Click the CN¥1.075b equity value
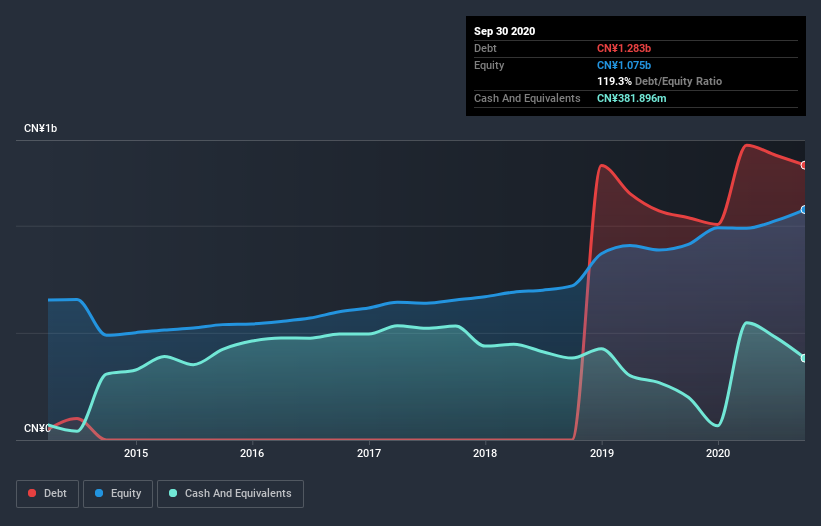This screenshot has width=821, height=526. click(624, 65)
